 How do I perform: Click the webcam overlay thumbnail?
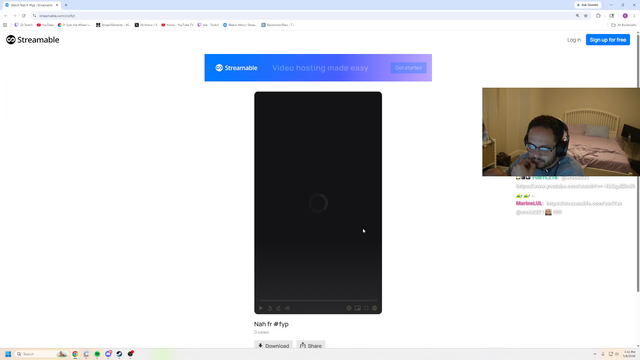[561, 132]
